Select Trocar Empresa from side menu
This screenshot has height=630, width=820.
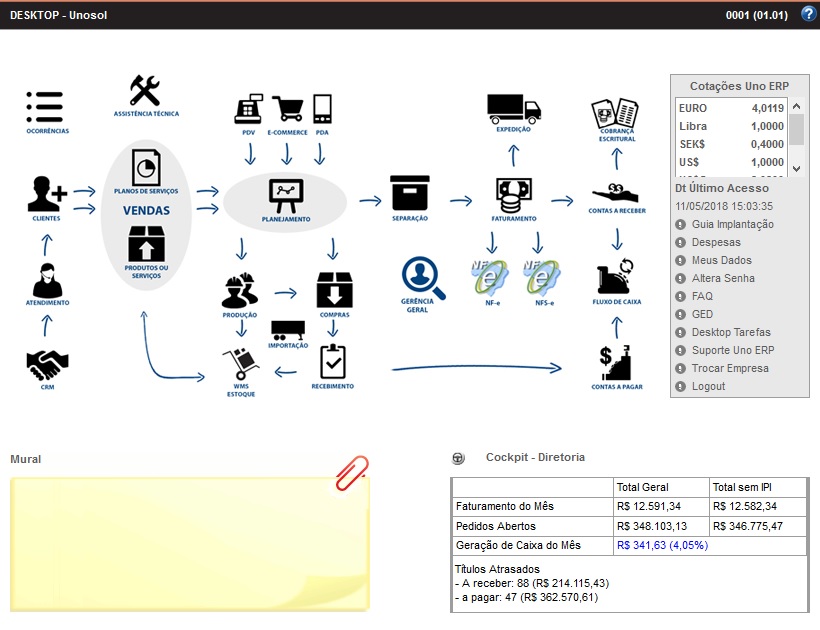pyautogui.click(x=730, y=369)
